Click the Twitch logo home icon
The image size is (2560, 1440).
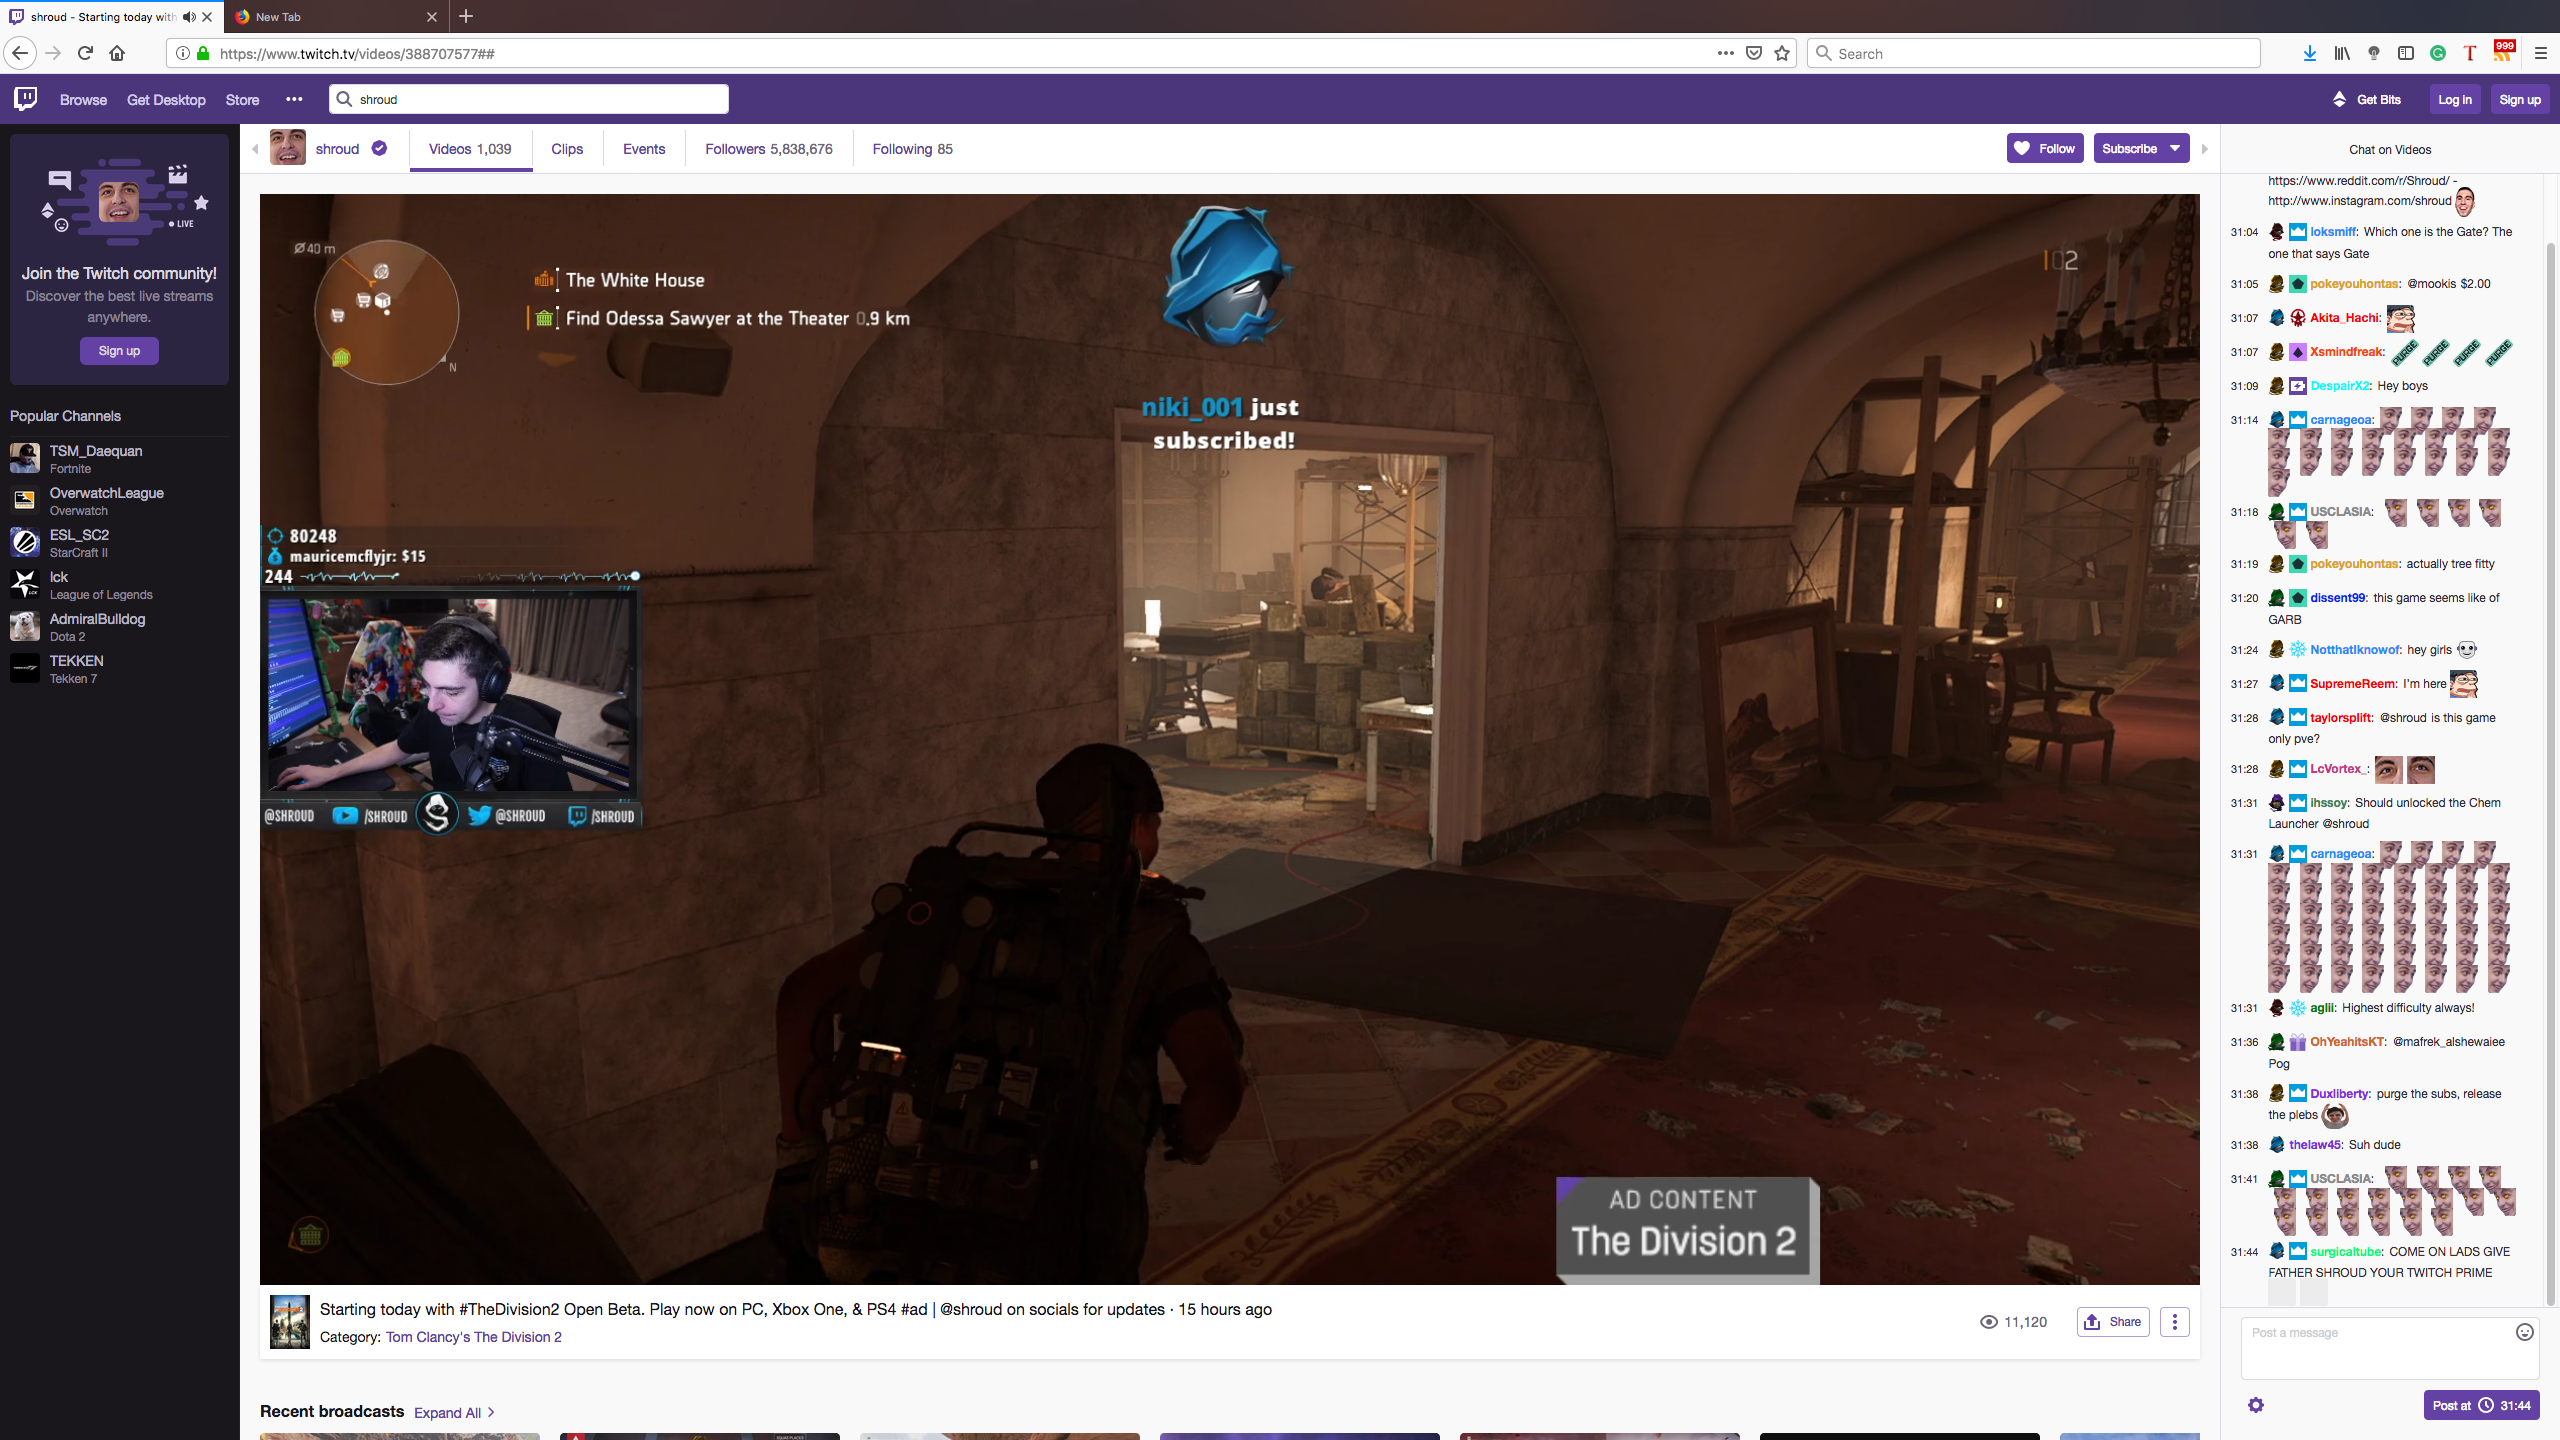26,98
